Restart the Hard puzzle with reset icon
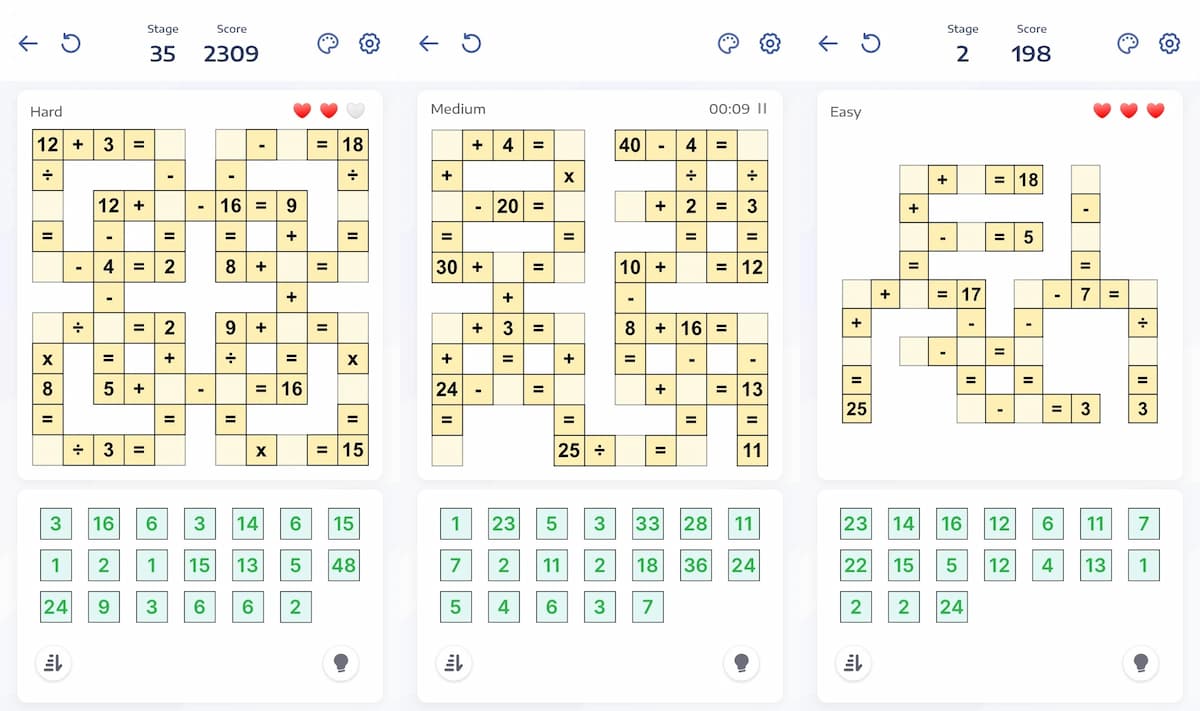The height and width of the screenshot is (711, 1200). click(71, 43)
